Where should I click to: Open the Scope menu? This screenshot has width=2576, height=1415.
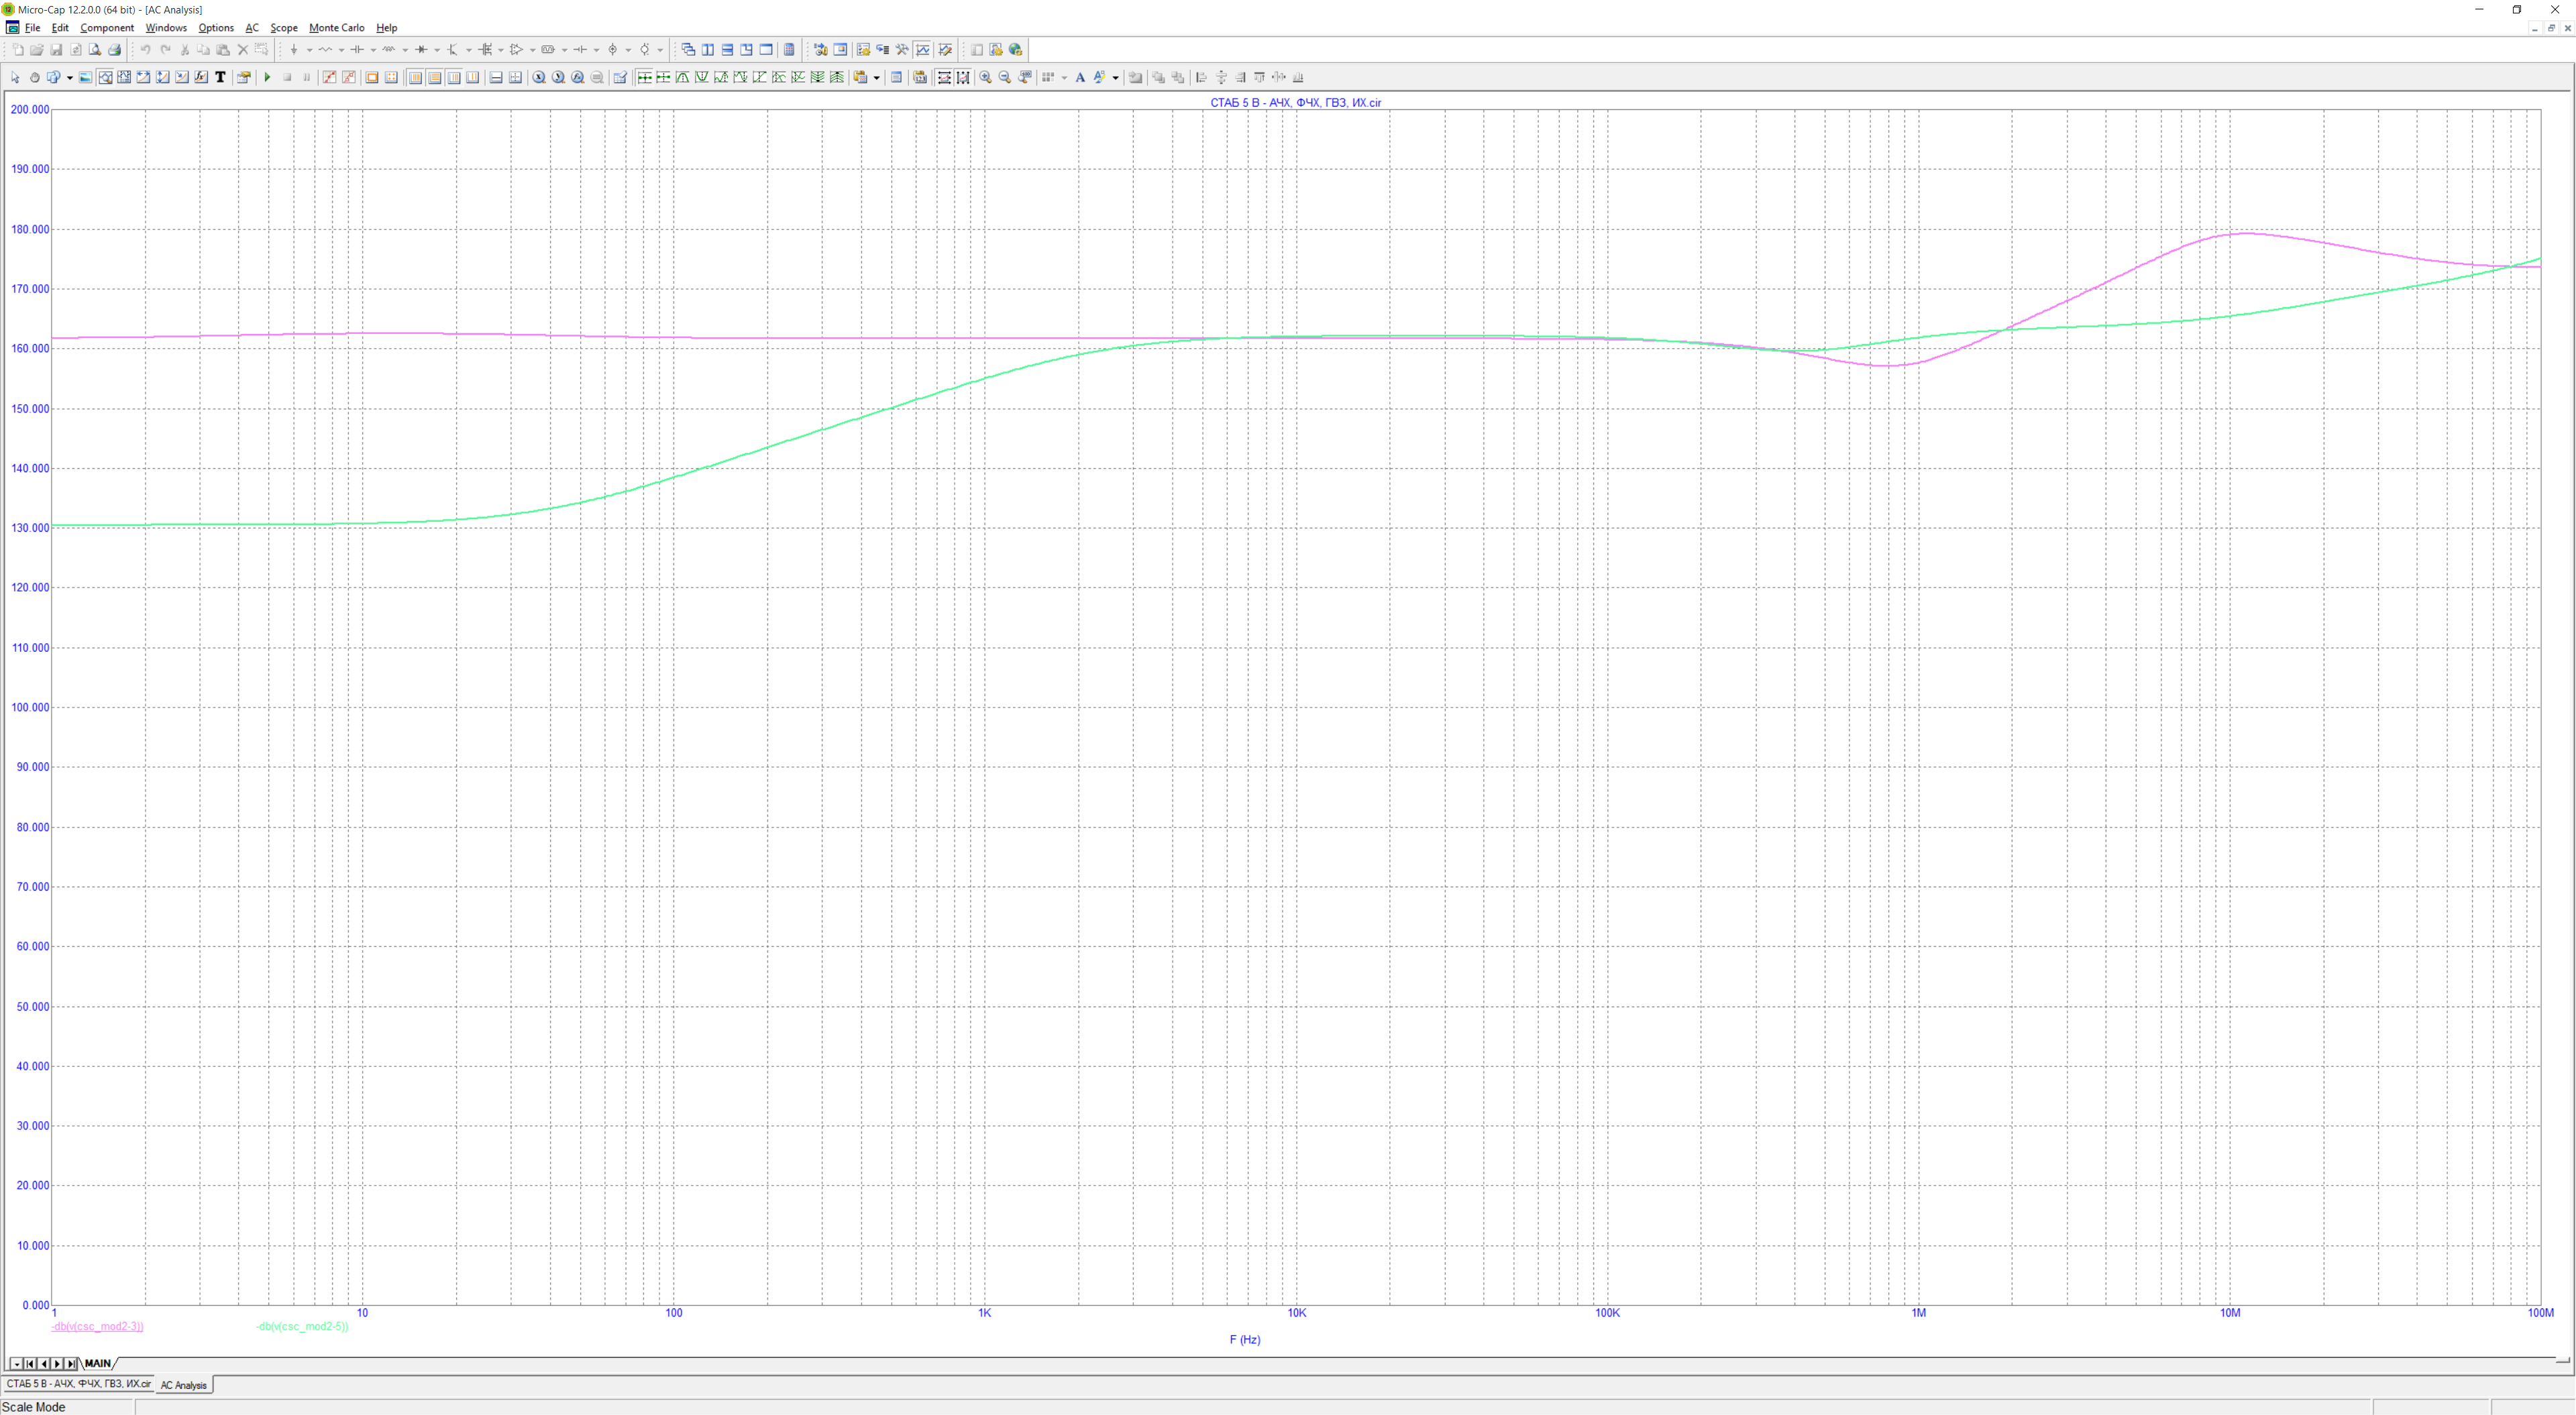click(284, 28)
